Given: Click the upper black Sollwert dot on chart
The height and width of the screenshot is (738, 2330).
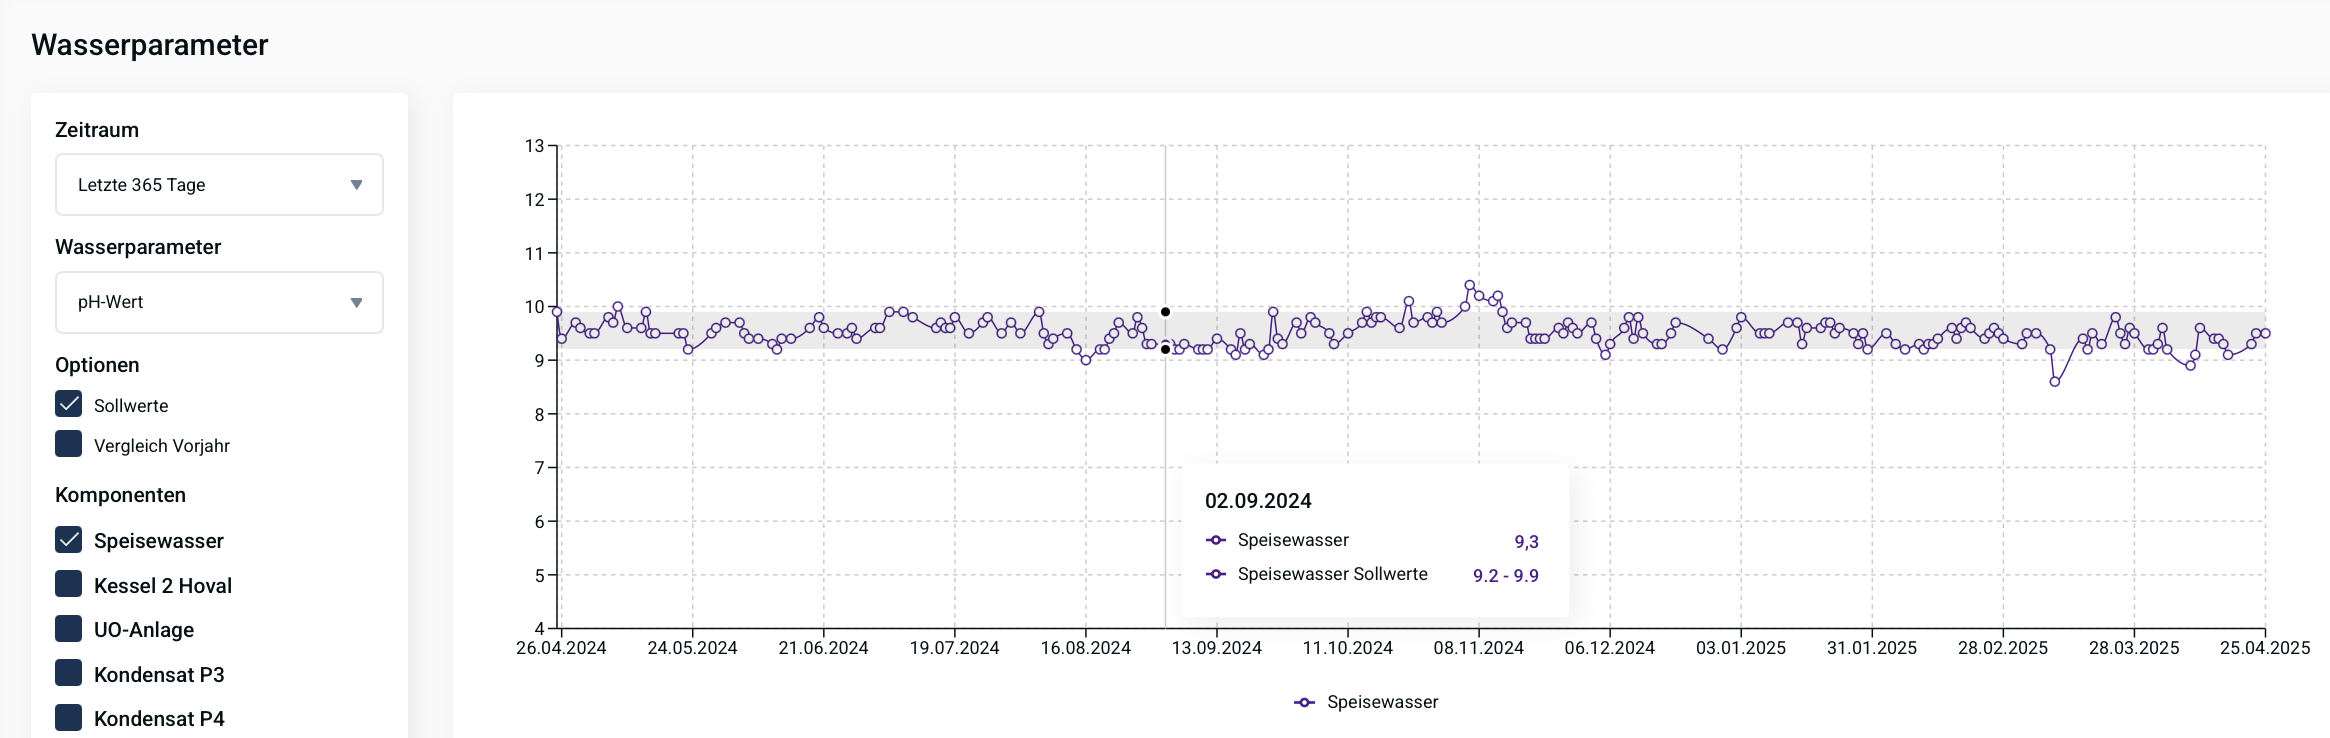Looking at the screenshot, I should click(1165, 312).
